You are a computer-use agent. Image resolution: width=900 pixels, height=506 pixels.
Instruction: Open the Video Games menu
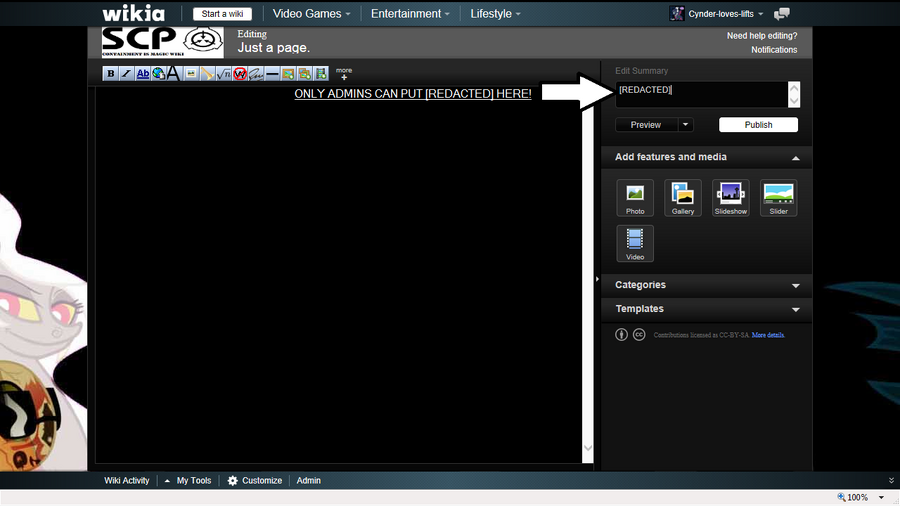[311, 14]
